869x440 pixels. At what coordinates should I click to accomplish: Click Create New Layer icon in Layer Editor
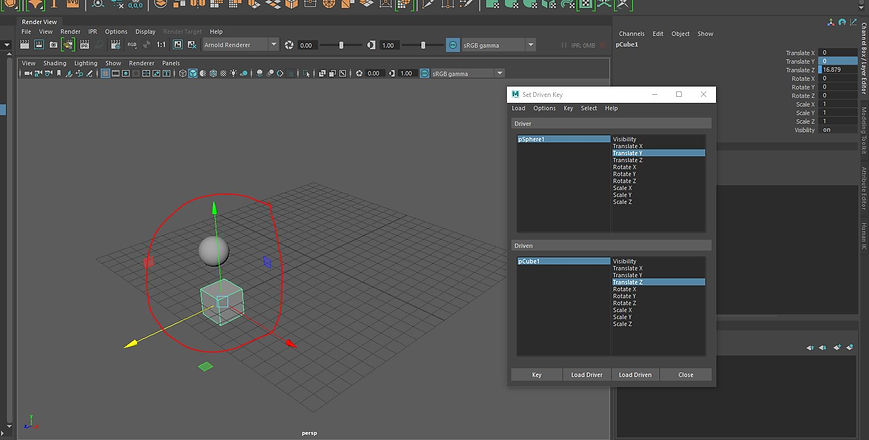coord(836,347)
